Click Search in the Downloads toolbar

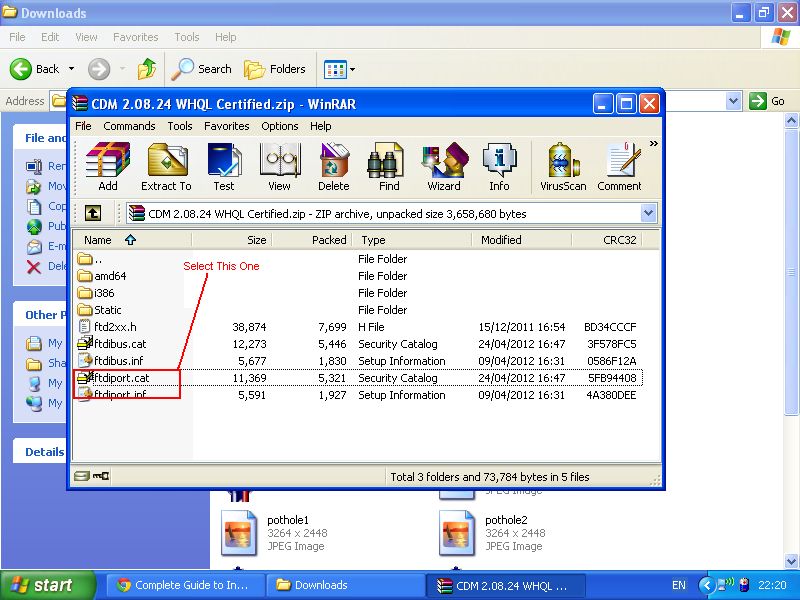tap(202, 69)
